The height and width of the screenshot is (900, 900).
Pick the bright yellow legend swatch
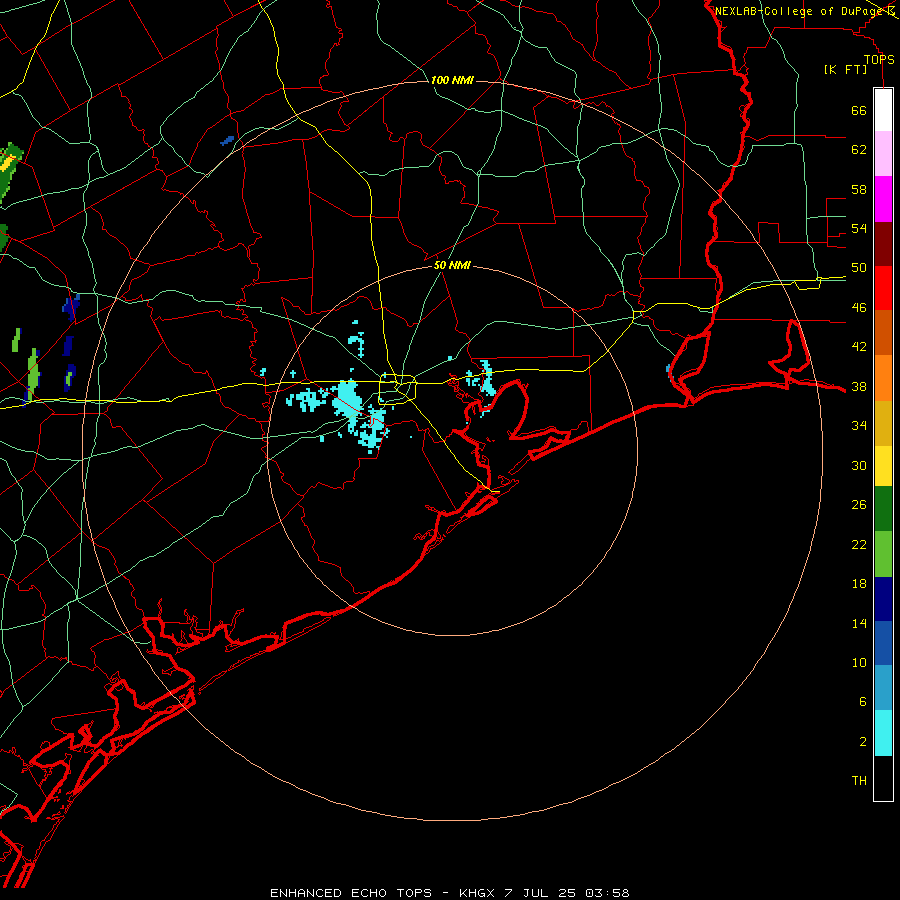pyautogui.click(x=883, y=466)
